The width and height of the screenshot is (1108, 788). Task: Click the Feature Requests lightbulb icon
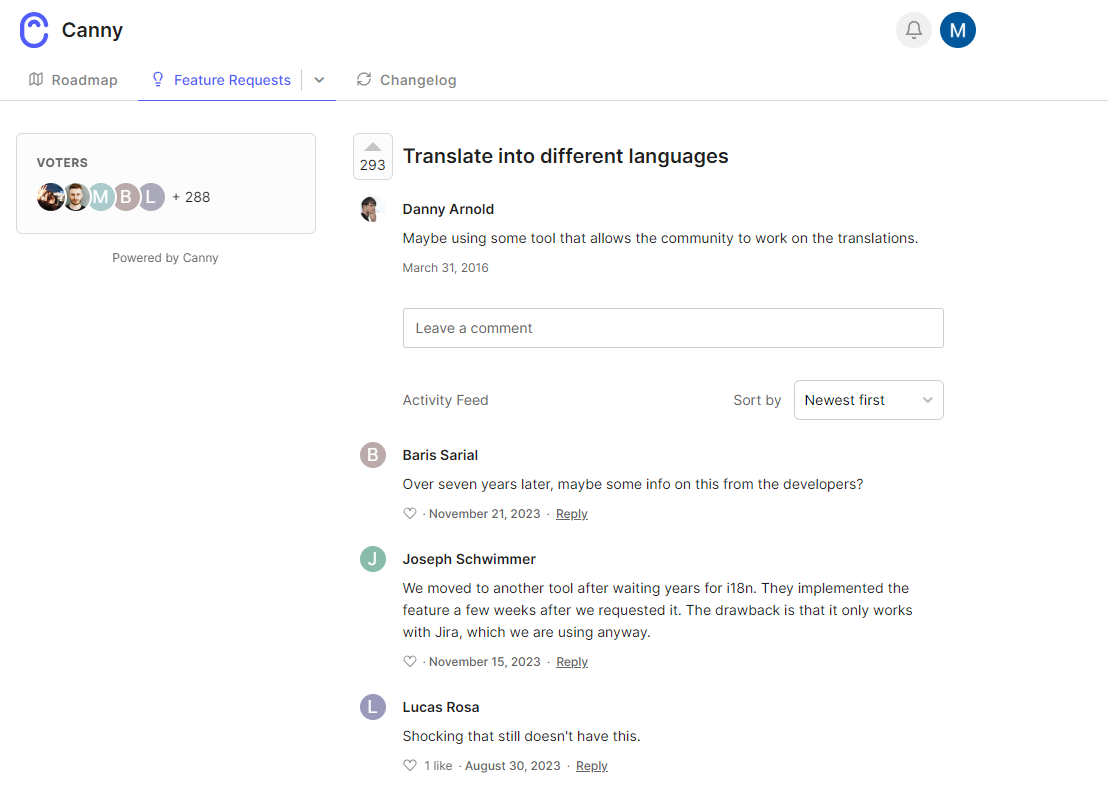coord(157,79)
